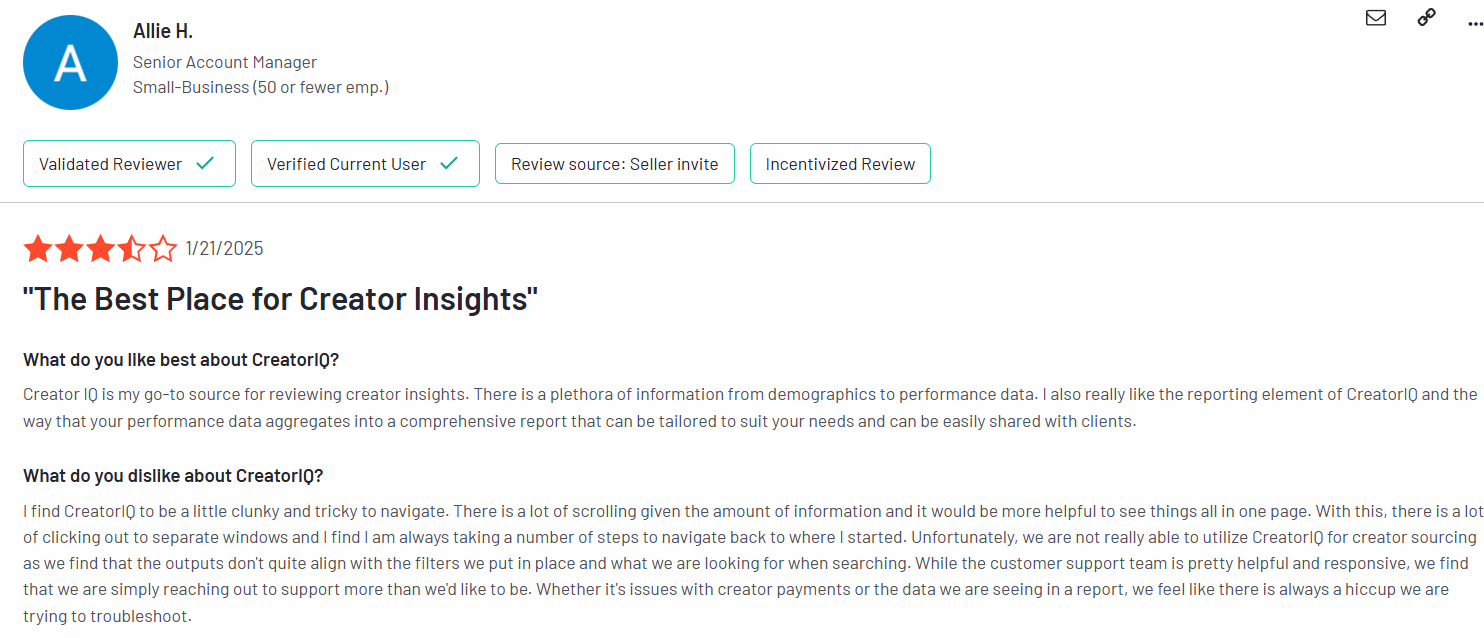The image size is (1484, 638).
Task: Click the Validated Reviewer badge label
Action: 110,164
